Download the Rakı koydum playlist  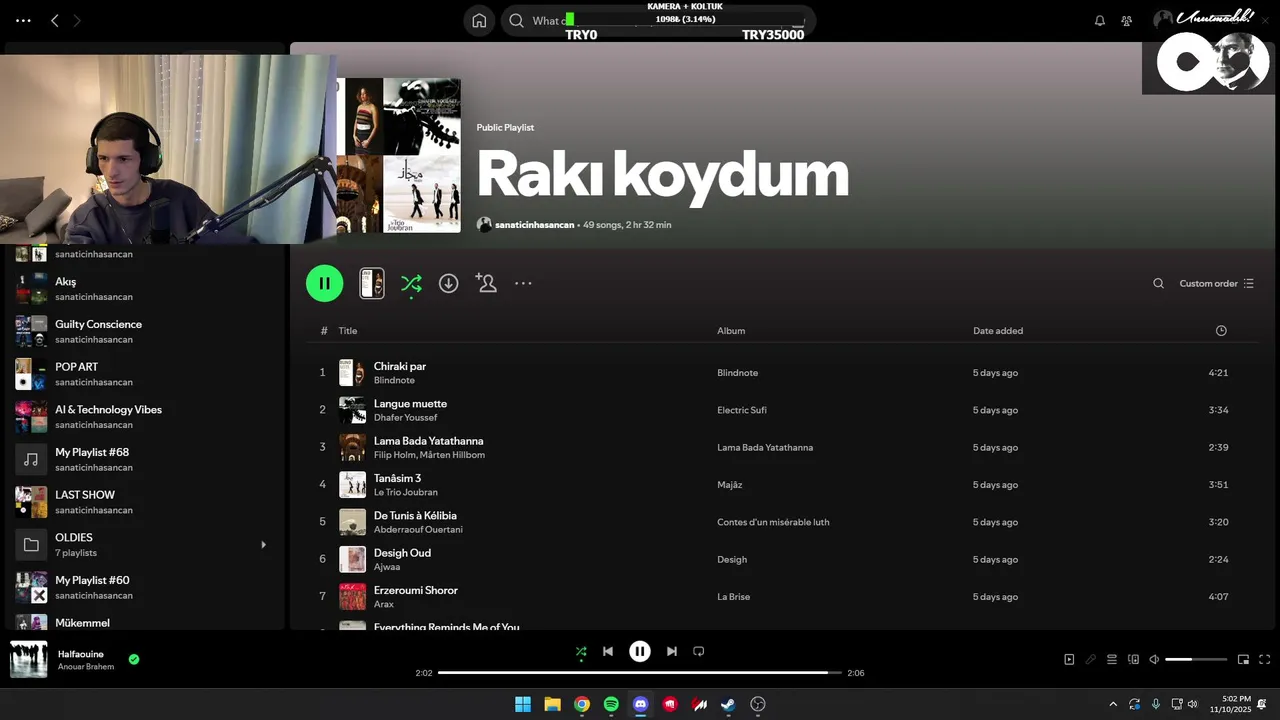pos(449,283)
